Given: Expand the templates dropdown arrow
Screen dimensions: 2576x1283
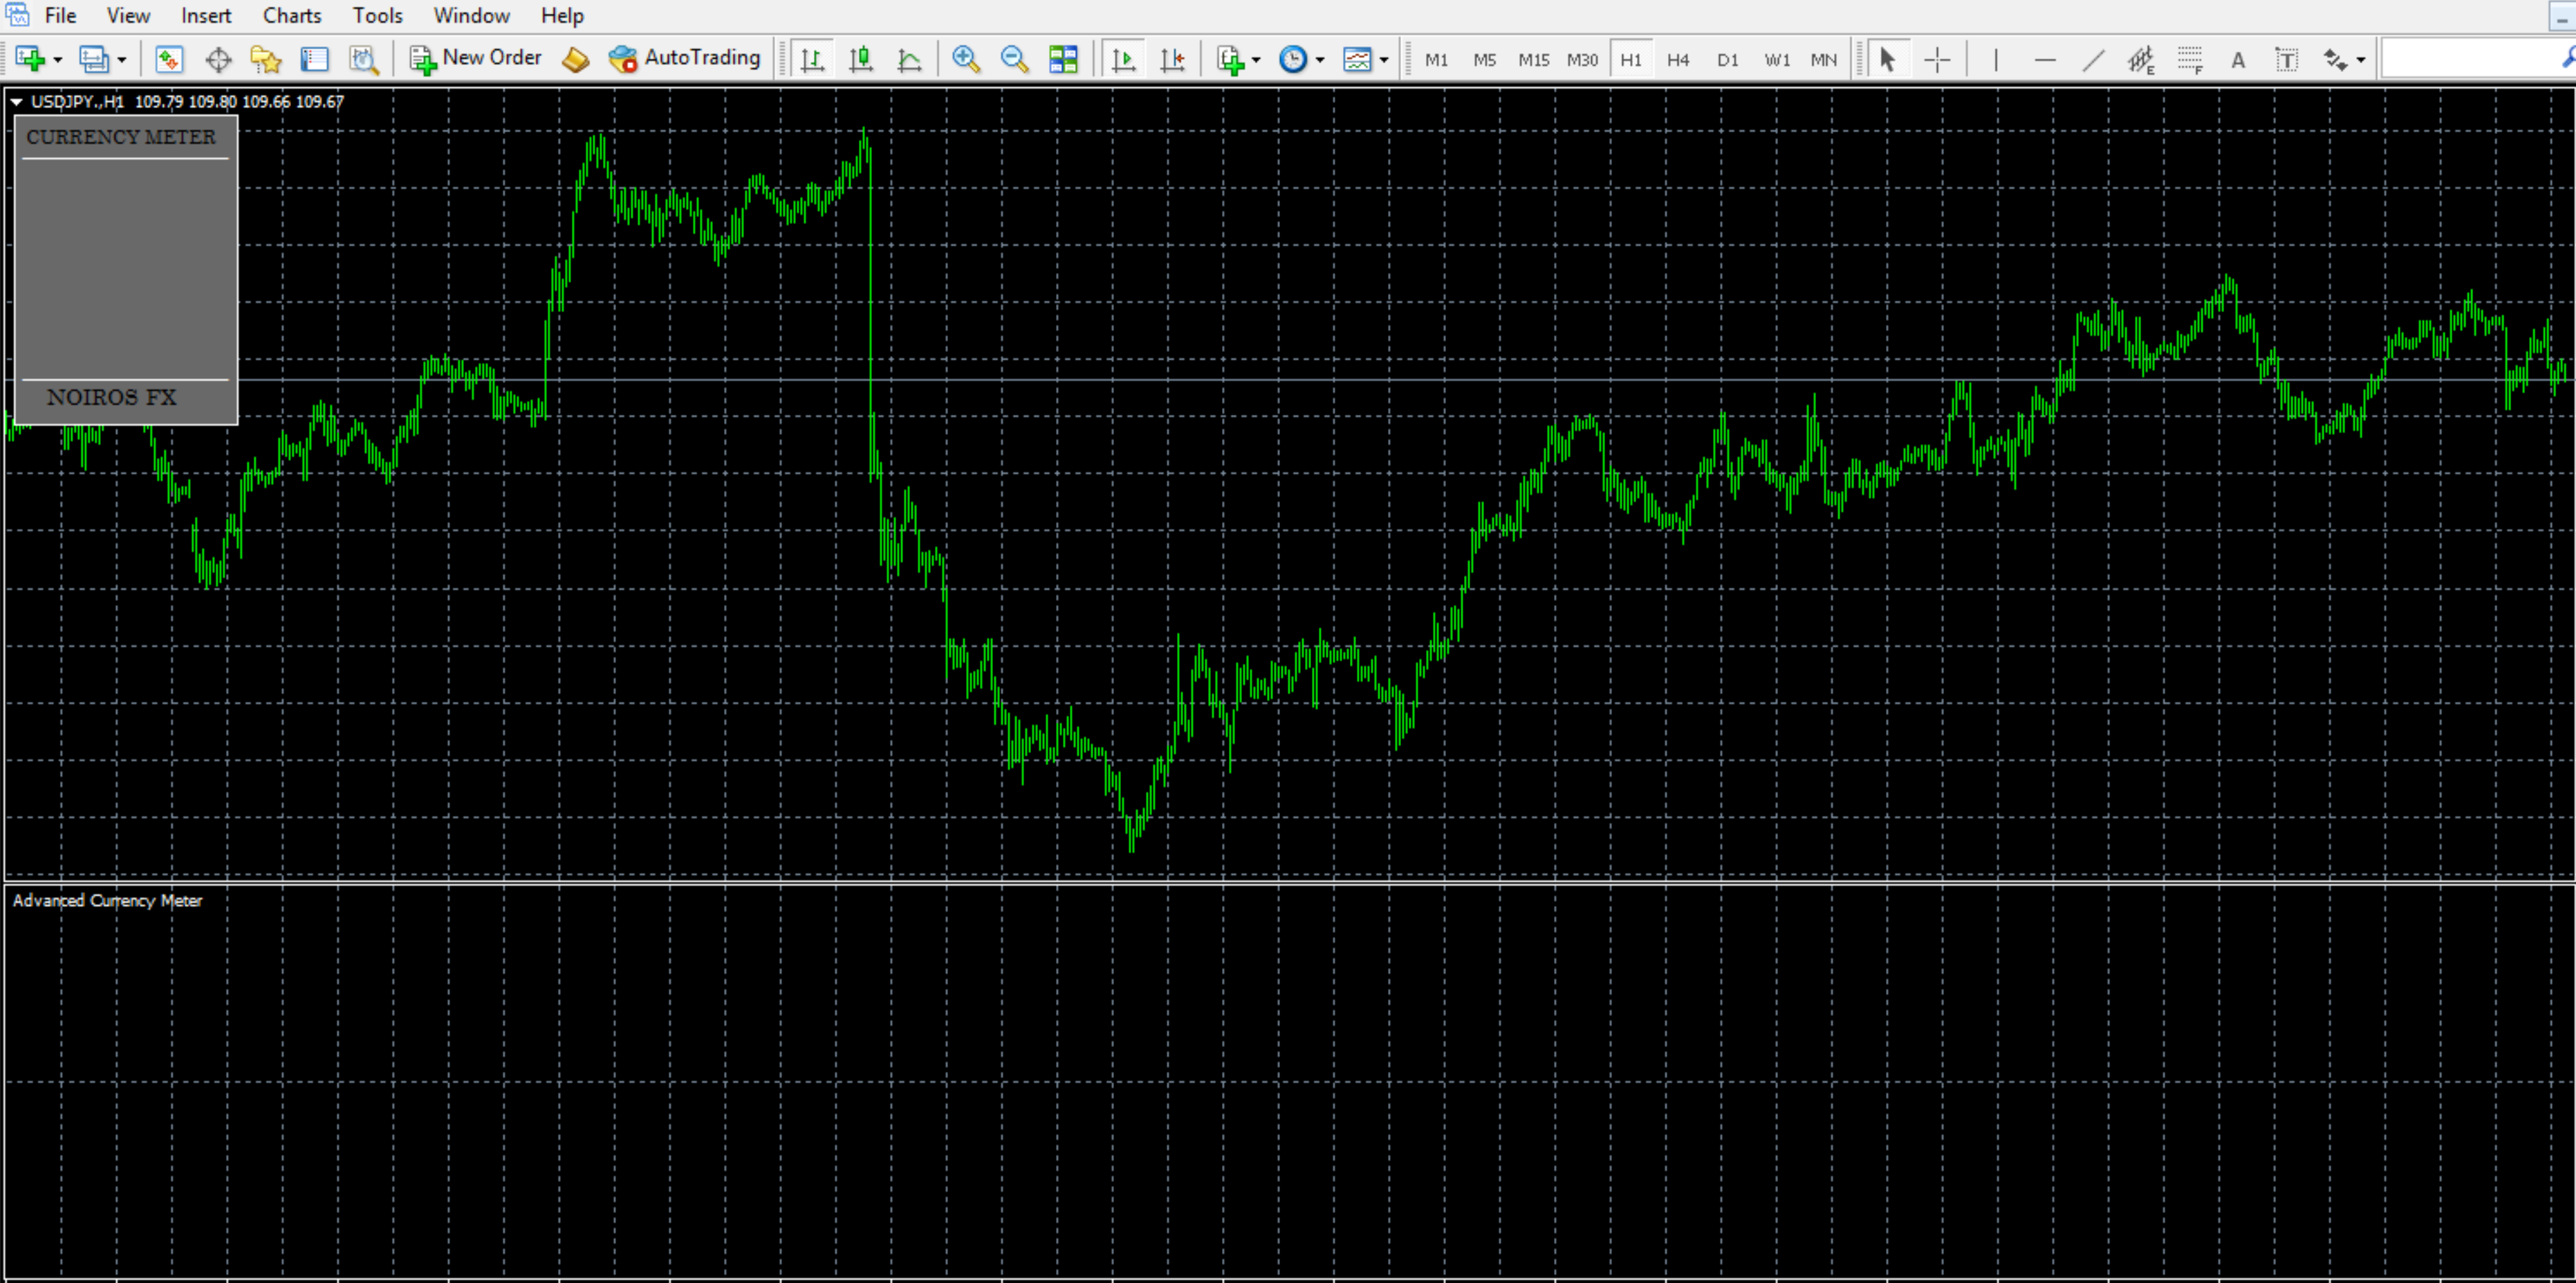Looking at the screenshot, I should [1384, 60].
